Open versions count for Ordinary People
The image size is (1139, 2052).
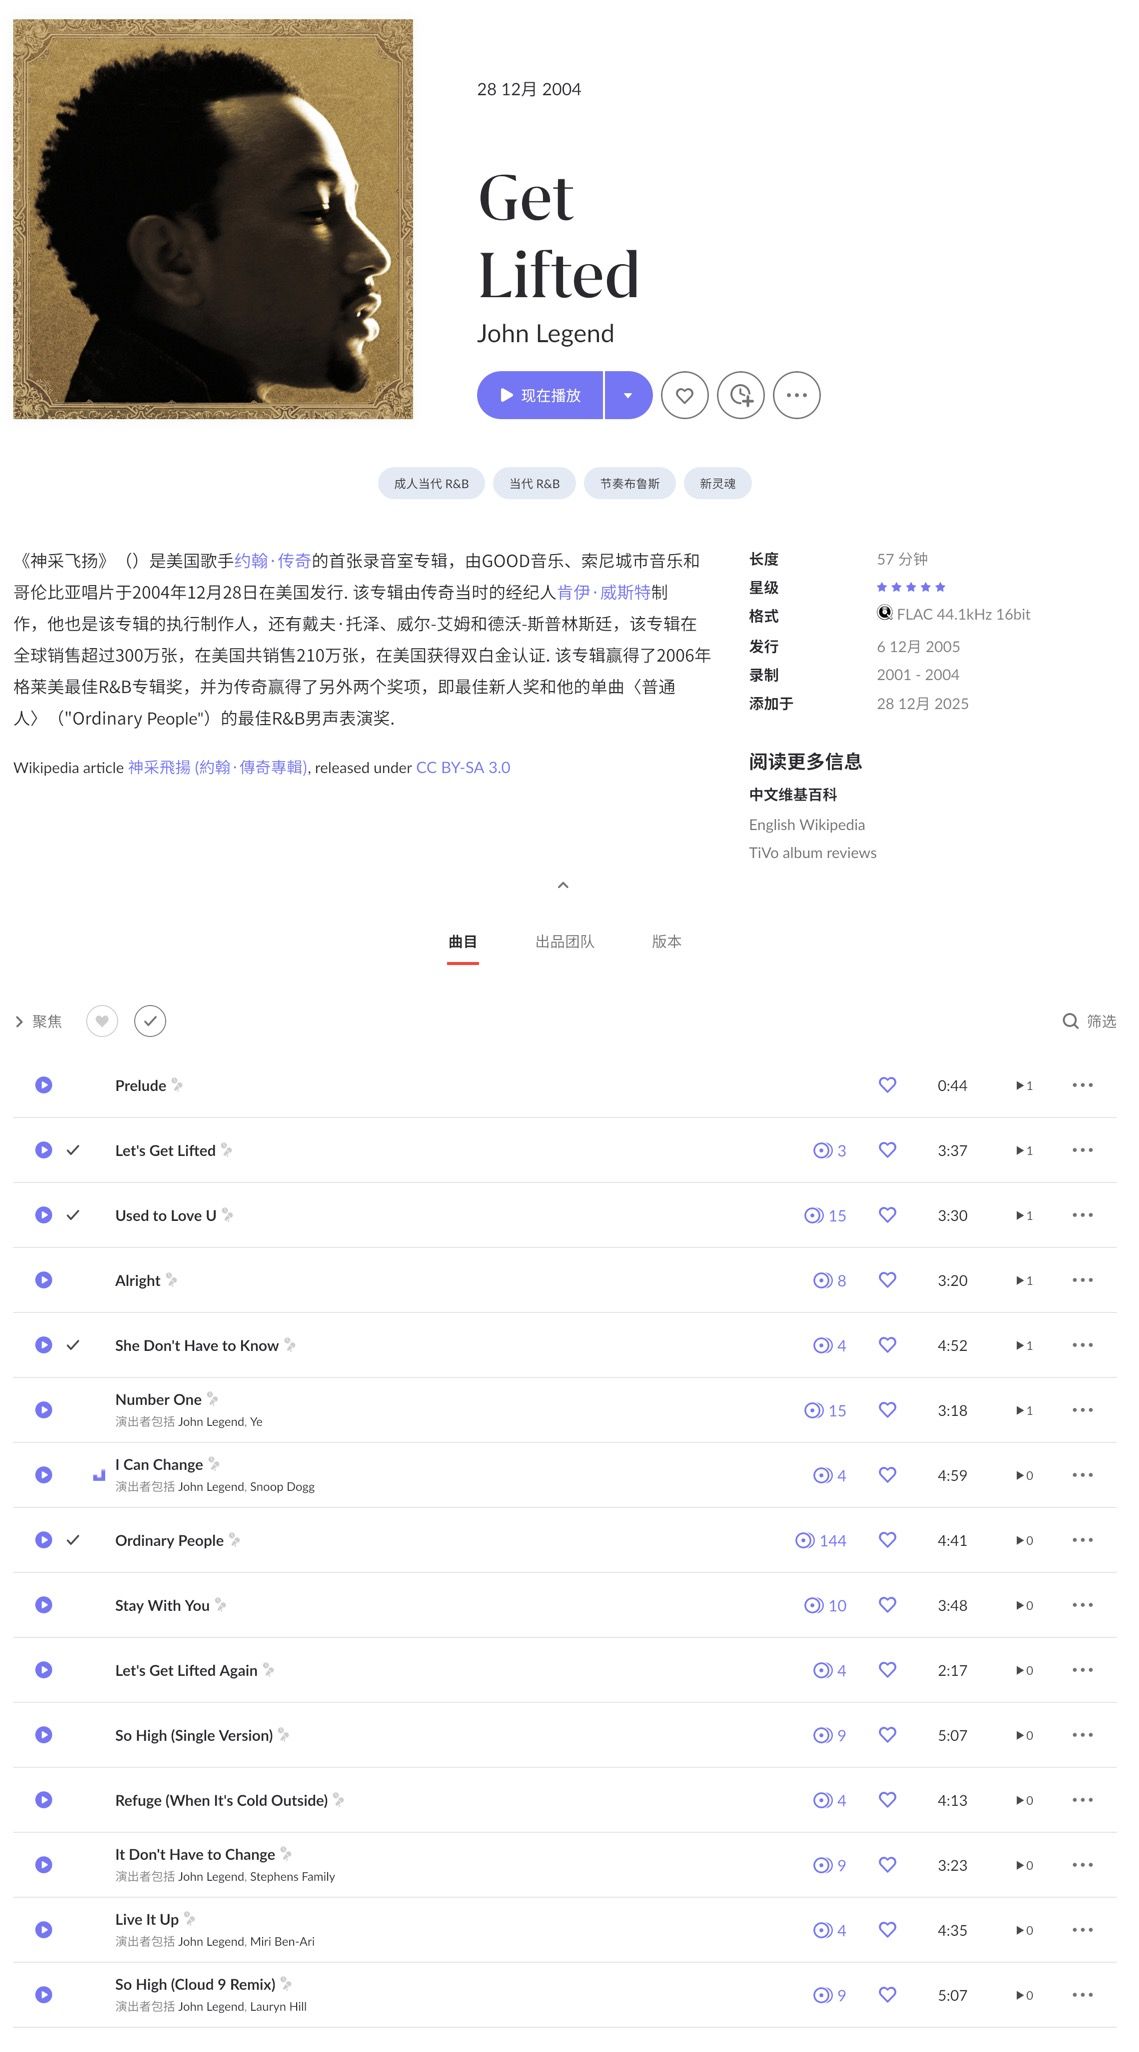pyautogui.click(x=821, y=1540)
